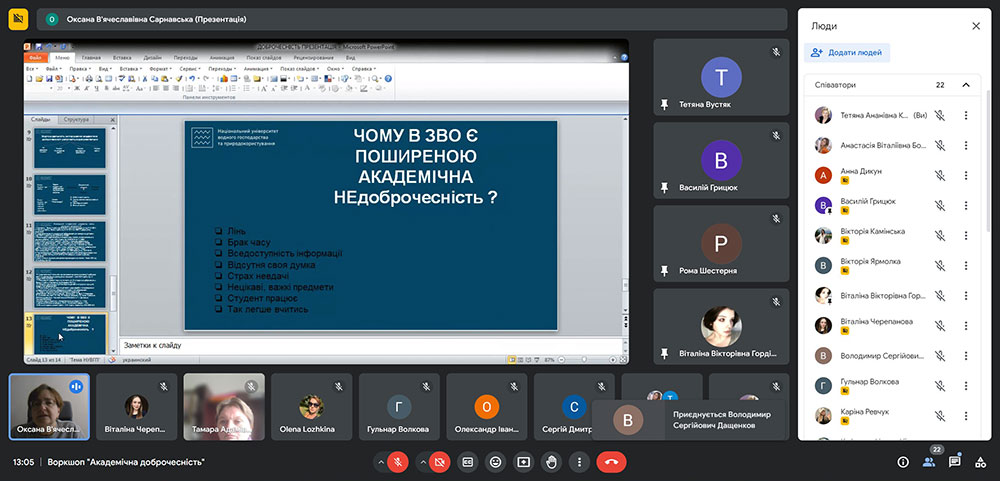Click the present screen icon
The height and width of the screenshot is (481, 1000).
(x=523, y=462)
